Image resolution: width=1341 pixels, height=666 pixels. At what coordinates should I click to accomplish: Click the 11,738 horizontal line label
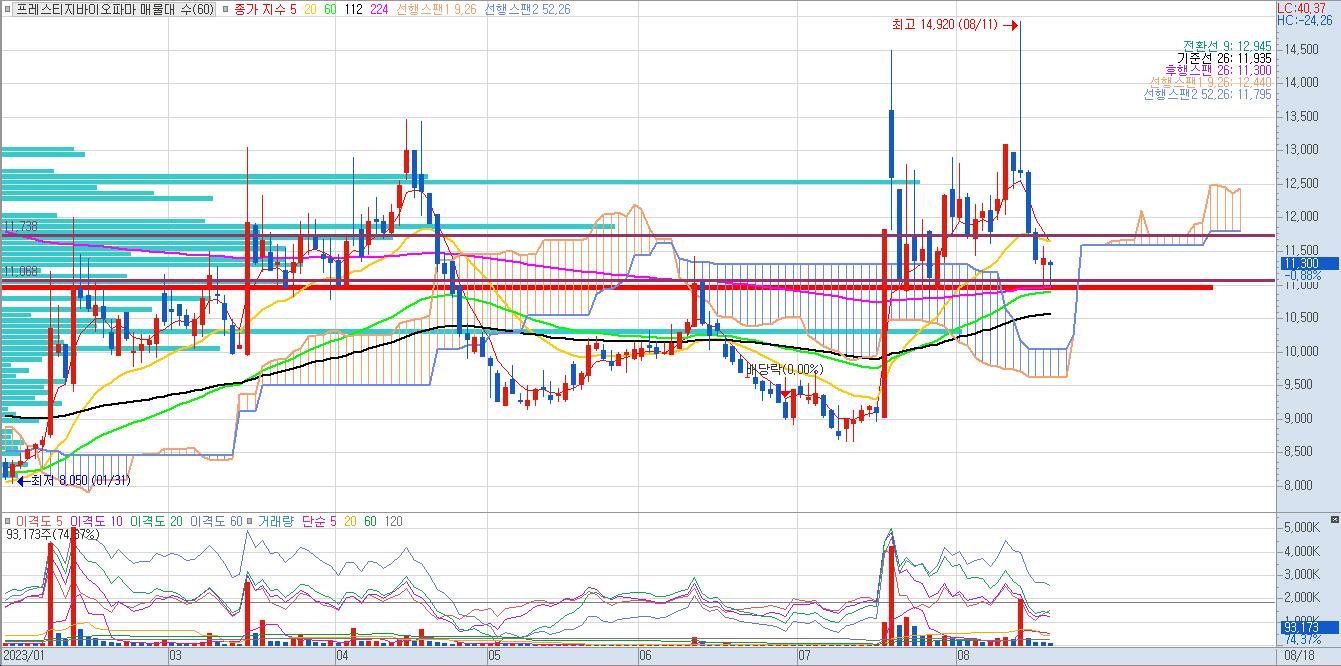20,227
